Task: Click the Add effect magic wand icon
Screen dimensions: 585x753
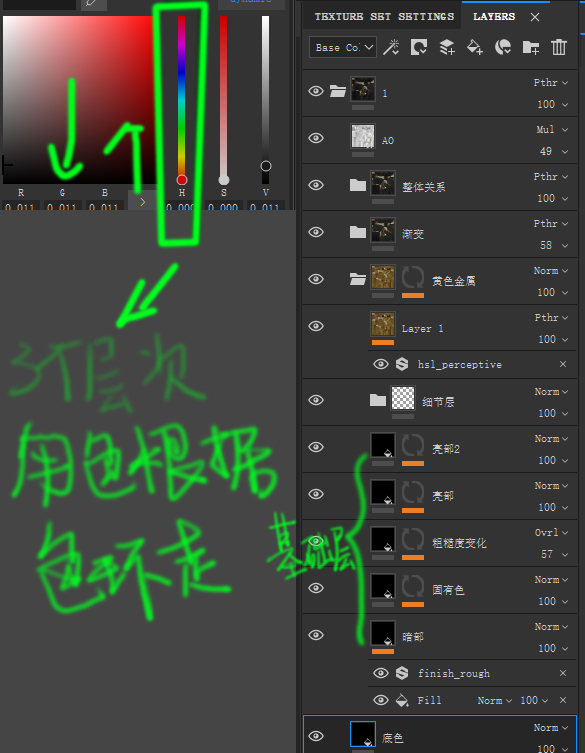Action: (391, 47)
